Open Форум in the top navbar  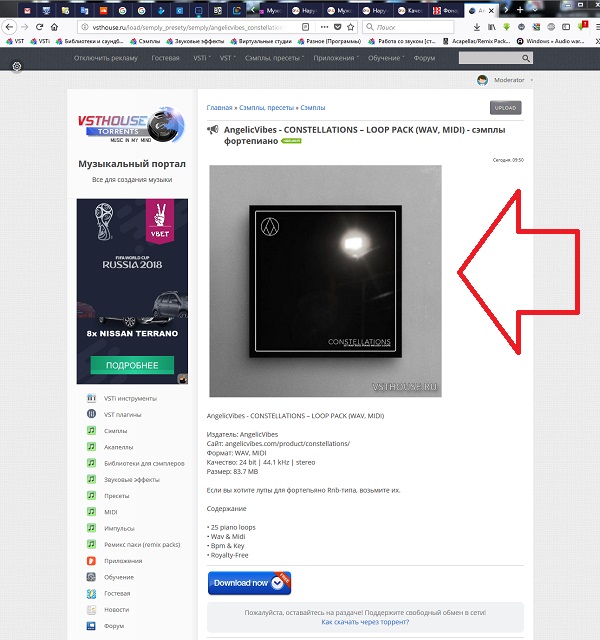(x=424, y=58)
